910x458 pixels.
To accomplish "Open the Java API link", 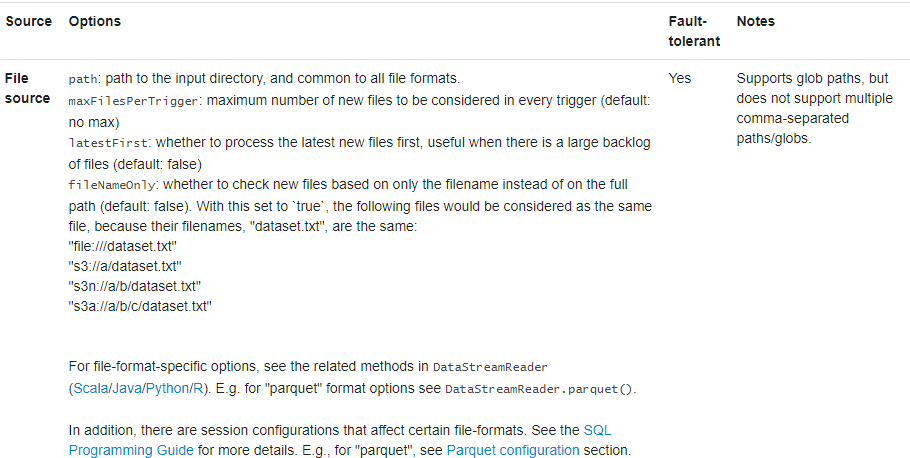I will click(x=126, y=388).
